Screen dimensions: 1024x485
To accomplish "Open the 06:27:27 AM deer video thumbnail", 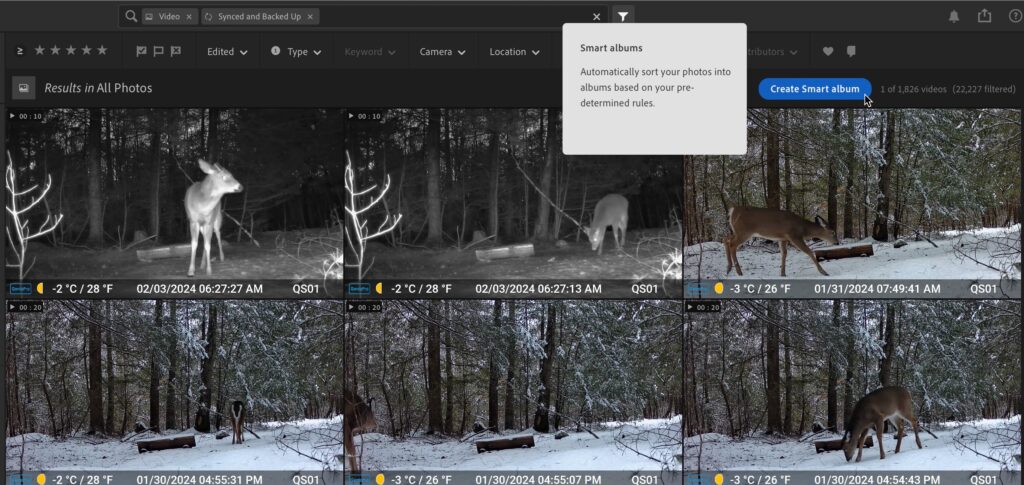I will pos(174,204).
